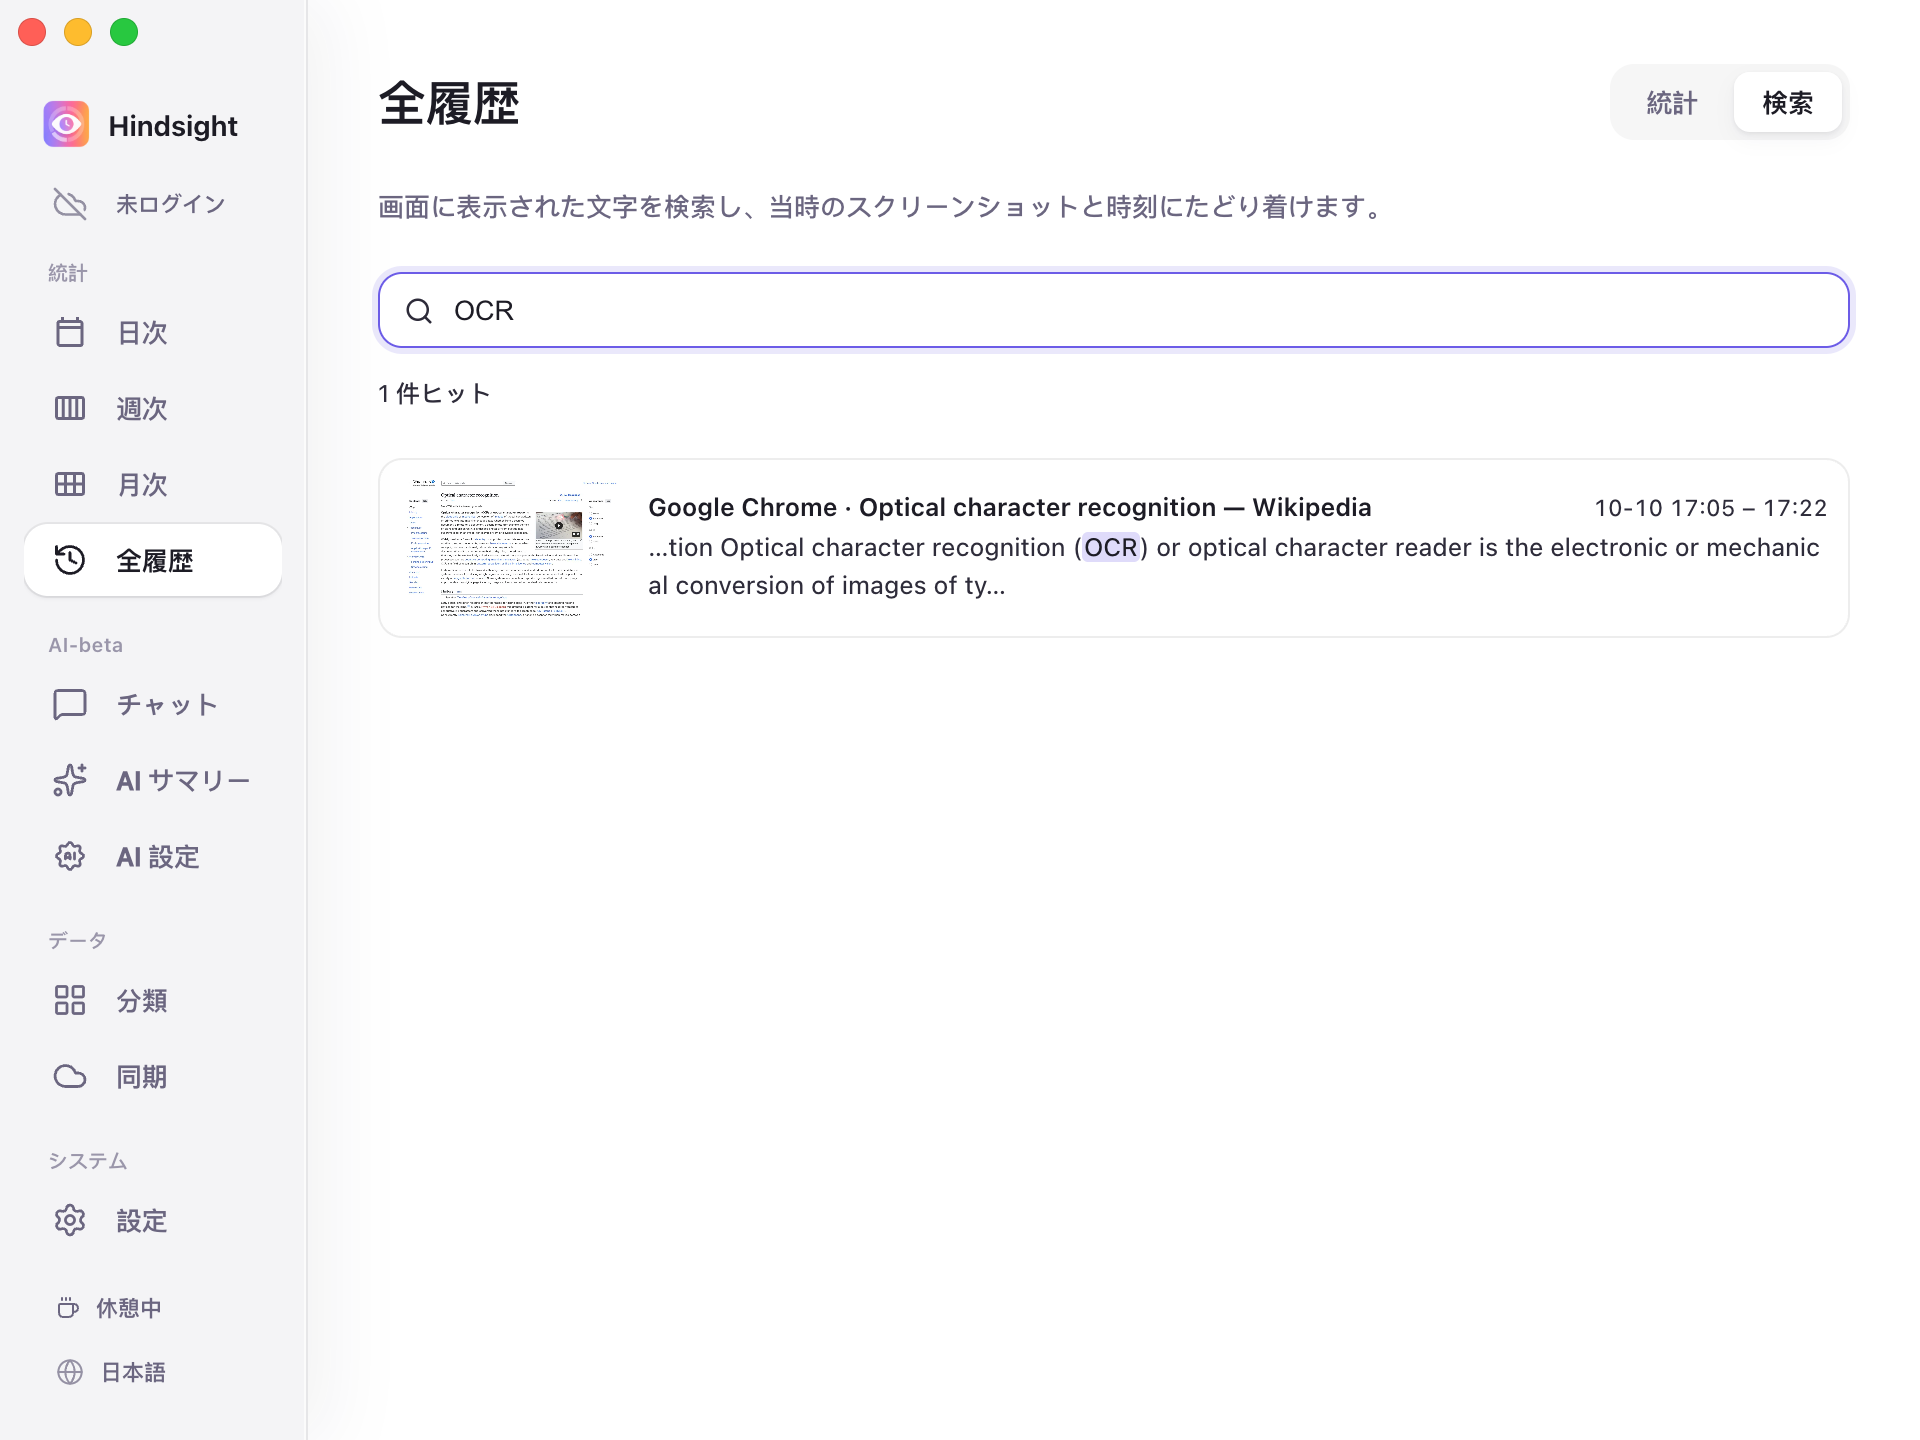Select the 検索 tab
This screenshot has width=1920, height=1440.
(1787, 103)
